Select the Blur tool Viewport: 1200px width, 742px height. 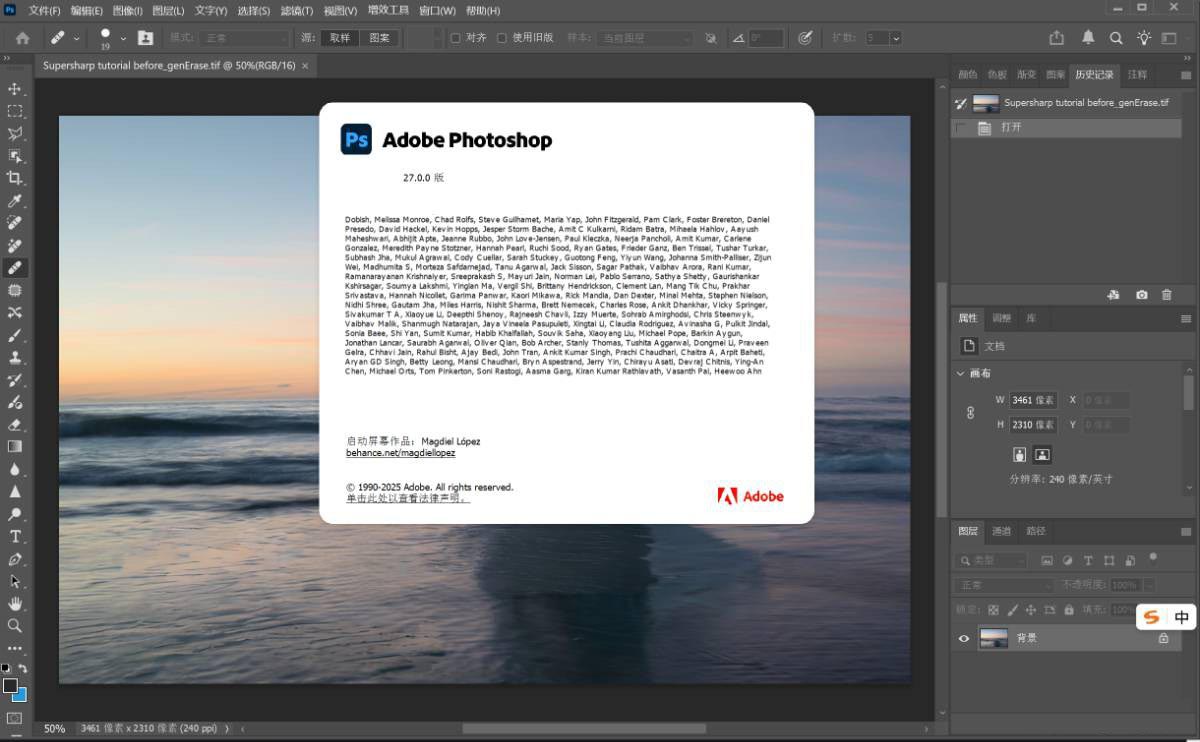point(15,469)
